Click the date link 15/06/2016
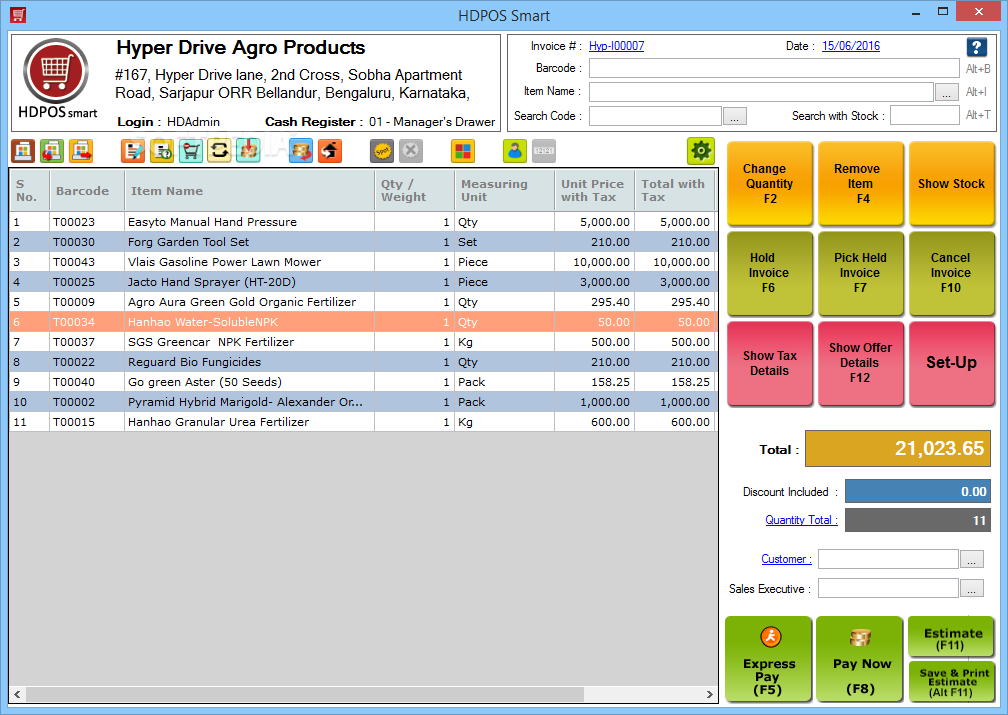Screen dimensions: 1008x715 click(x=850, y=46)
